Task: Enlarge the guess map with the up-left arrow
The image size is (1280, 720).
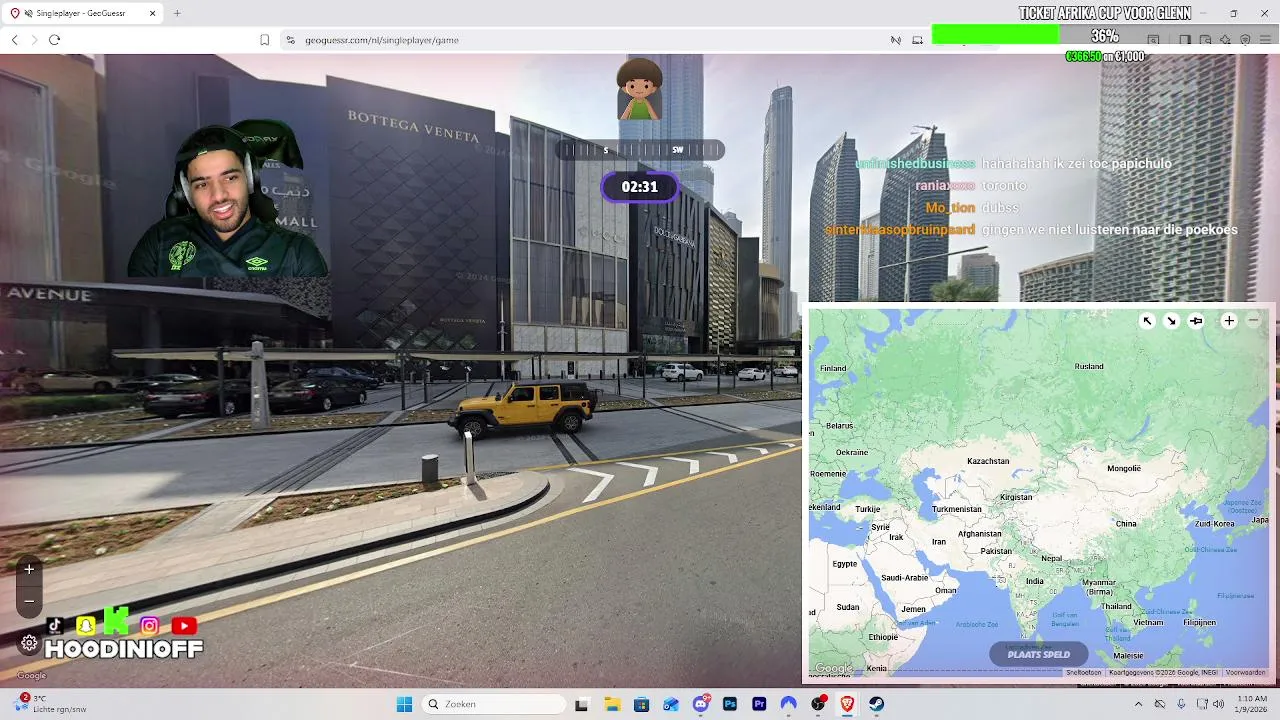Action: [1147, 321]
